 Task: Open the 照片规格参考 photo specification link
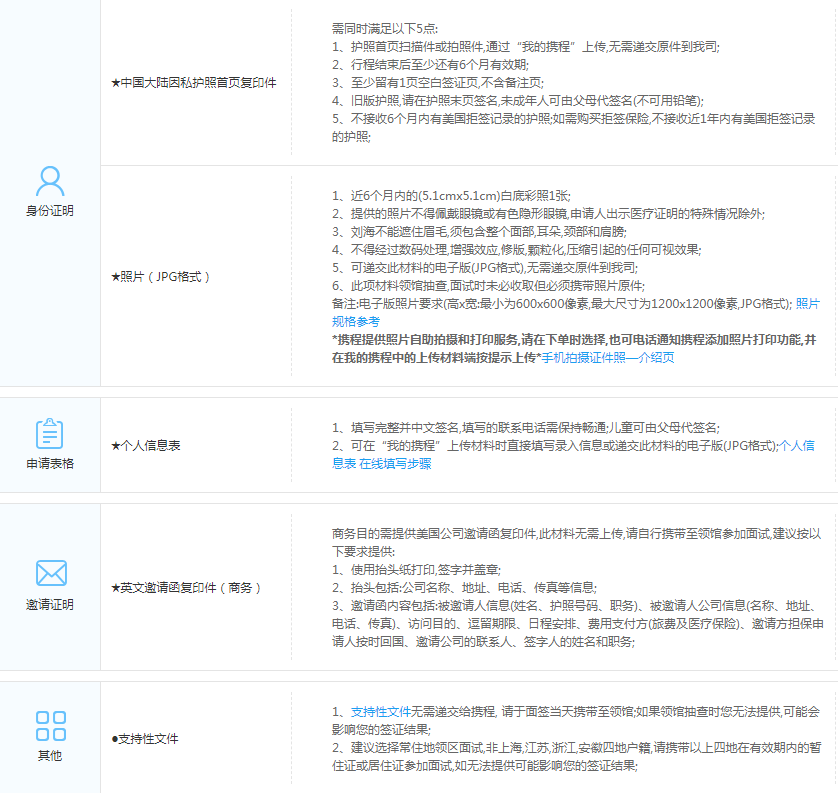pos(807,303)
